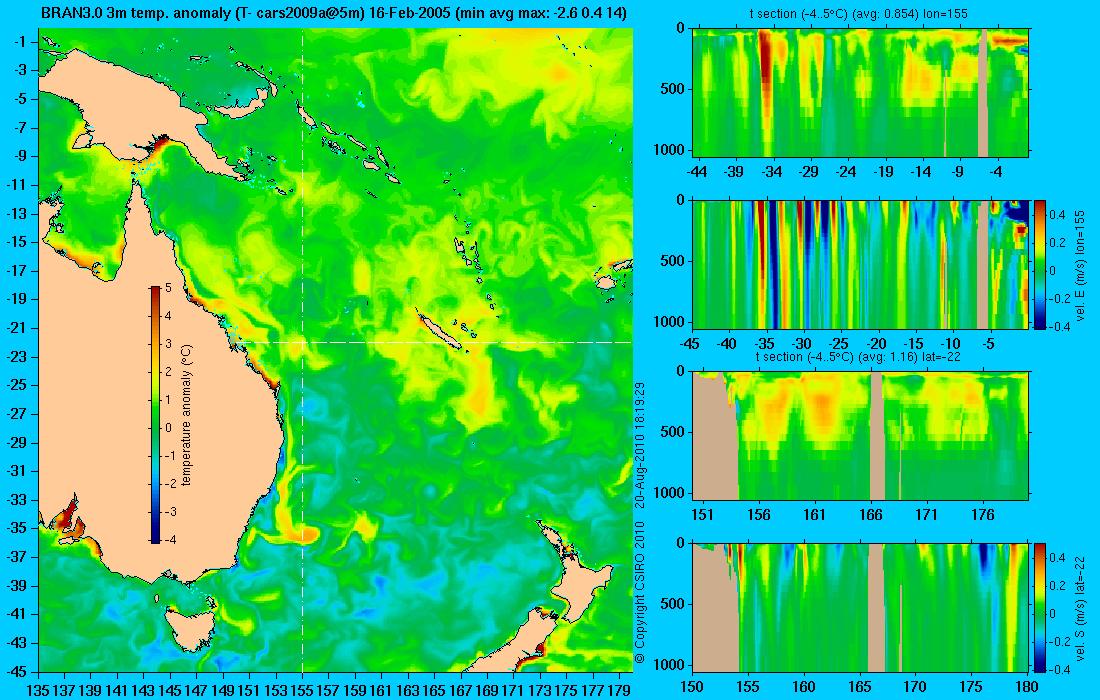1100x700 pixels.
Task: Click the '167' longitude tick on main map
Action: (x=460, y=691)
